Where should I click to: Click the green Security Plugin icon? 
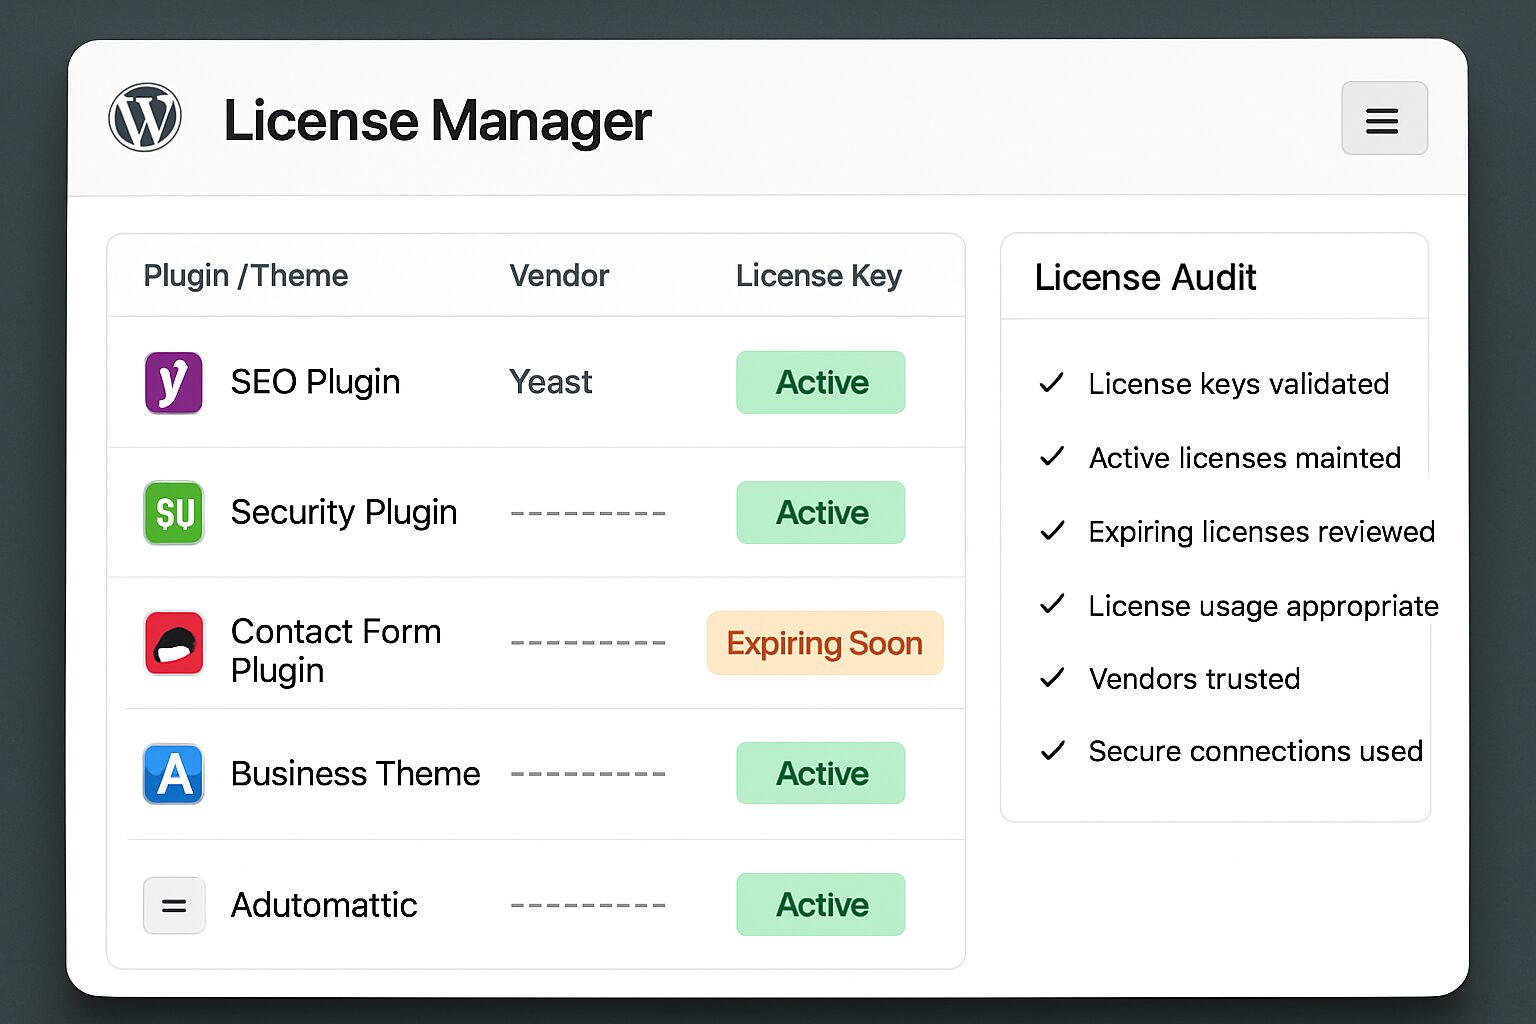(x=173, y=513)
